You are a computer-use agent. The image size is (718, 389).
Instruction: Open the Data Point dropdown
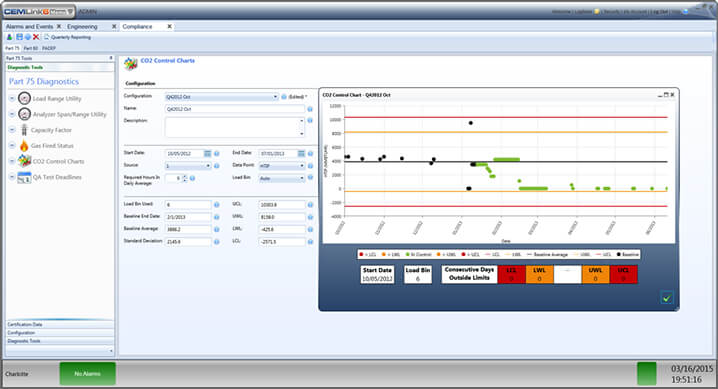[x=282, y=166]
